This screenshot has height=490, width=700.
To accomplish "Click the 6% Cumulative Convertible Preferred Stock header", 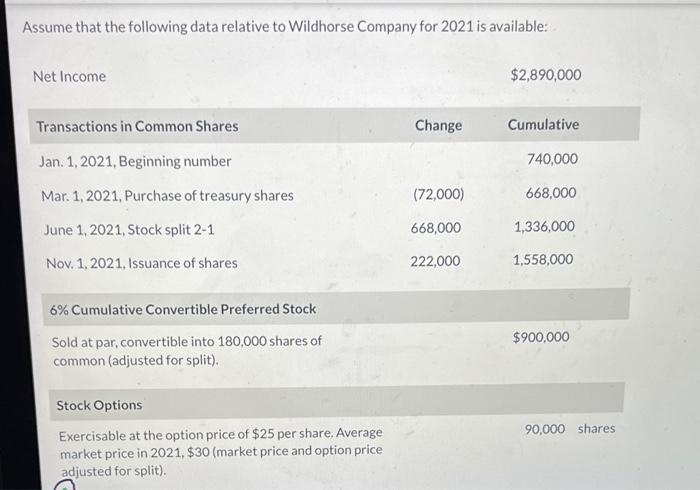I will (x=183, y=309).
